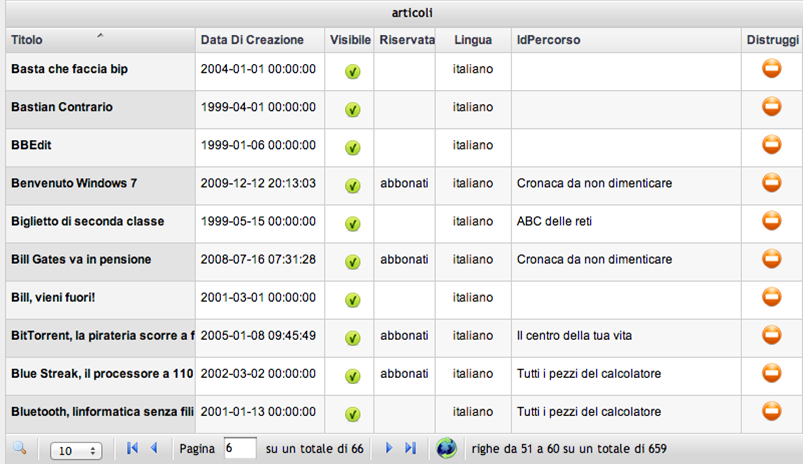Open article 'Bill, vieni fuori!'

pos(53,298)
